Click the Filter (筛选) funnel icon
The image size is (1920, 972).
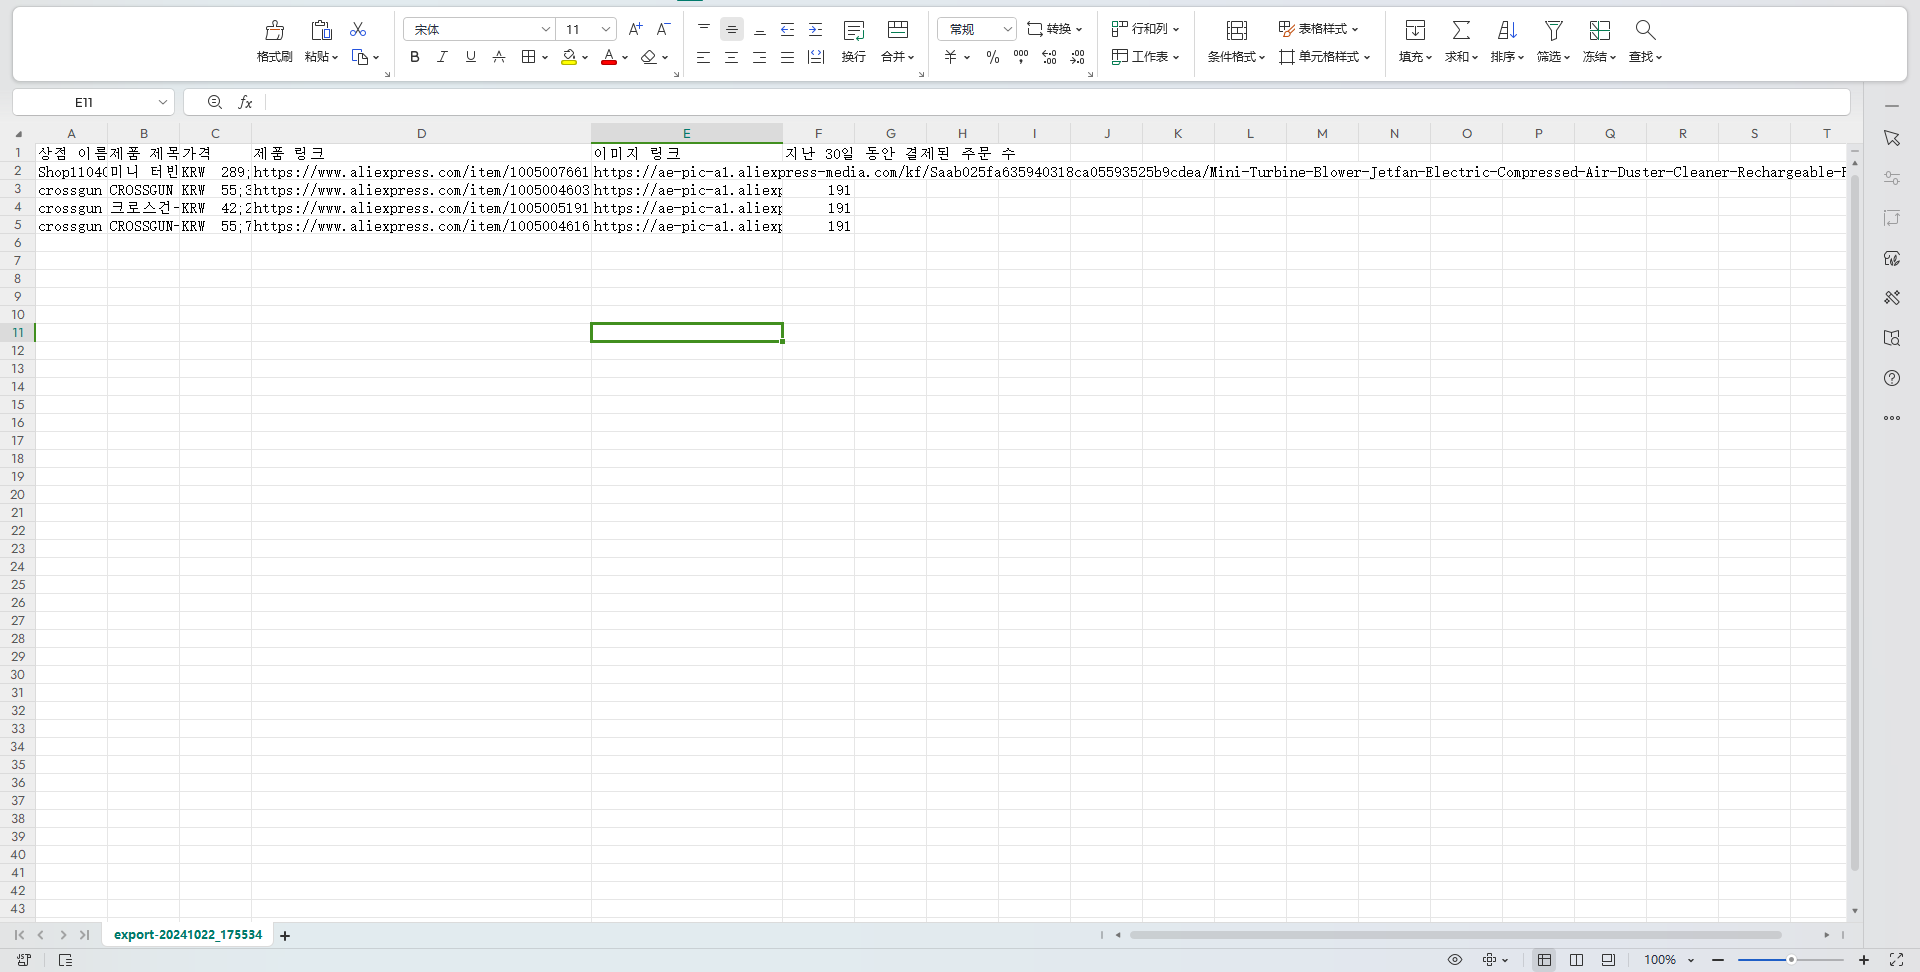pyautogui.click(x=1553, y=30)
